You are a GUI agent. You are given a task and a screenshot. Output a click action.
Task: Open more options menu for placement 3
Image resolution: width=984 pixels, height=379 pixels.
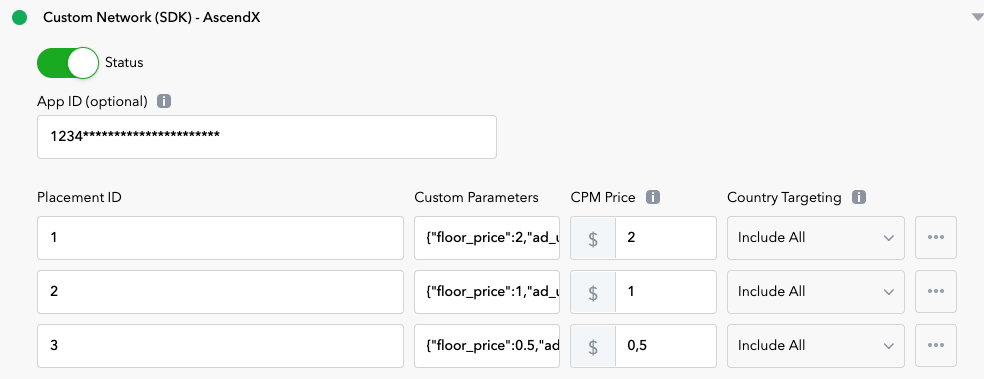point(936,346)
